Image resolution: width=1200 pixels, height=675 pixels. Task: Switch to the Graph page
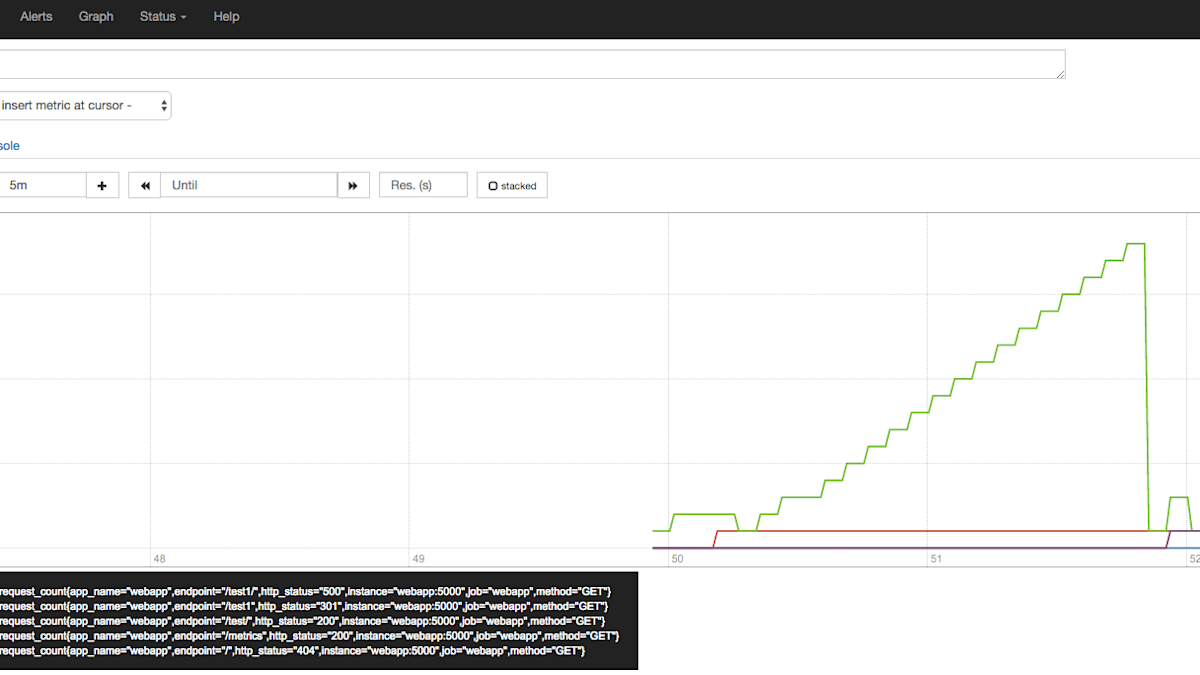tap(96, 17)
